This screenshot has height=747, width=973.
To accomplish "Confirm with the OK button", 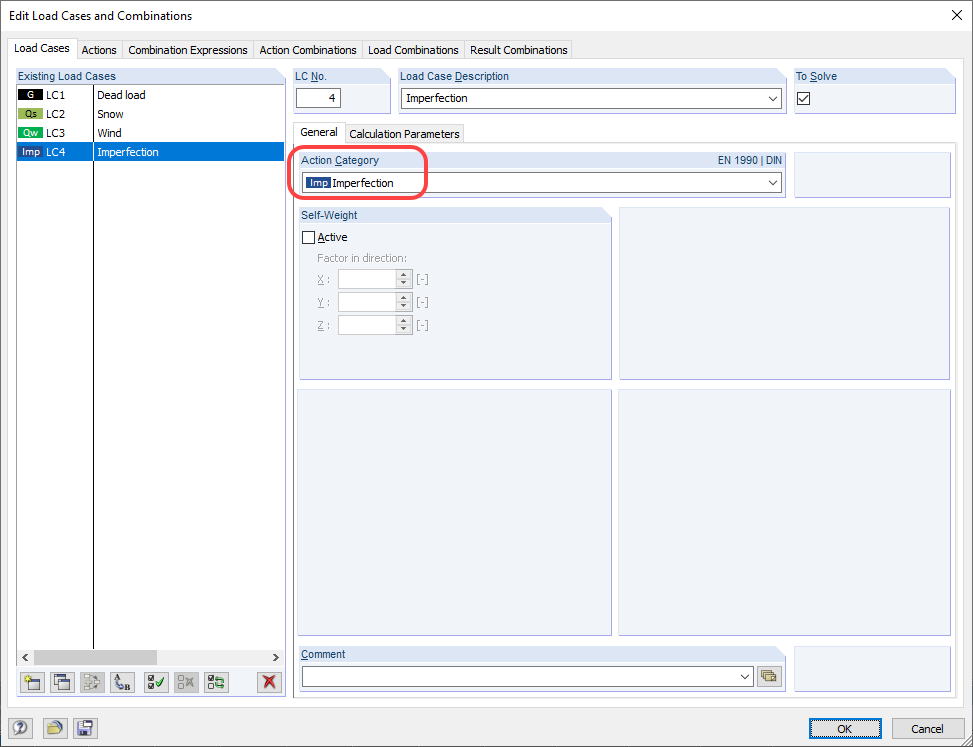I will pyautogui.click(x=845, y=728).
